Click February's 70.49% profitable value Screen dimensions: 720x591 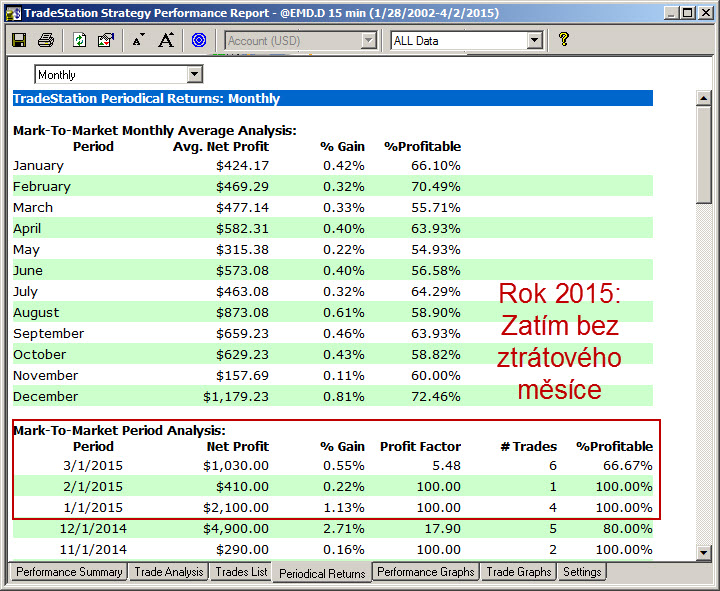[436, 186]
